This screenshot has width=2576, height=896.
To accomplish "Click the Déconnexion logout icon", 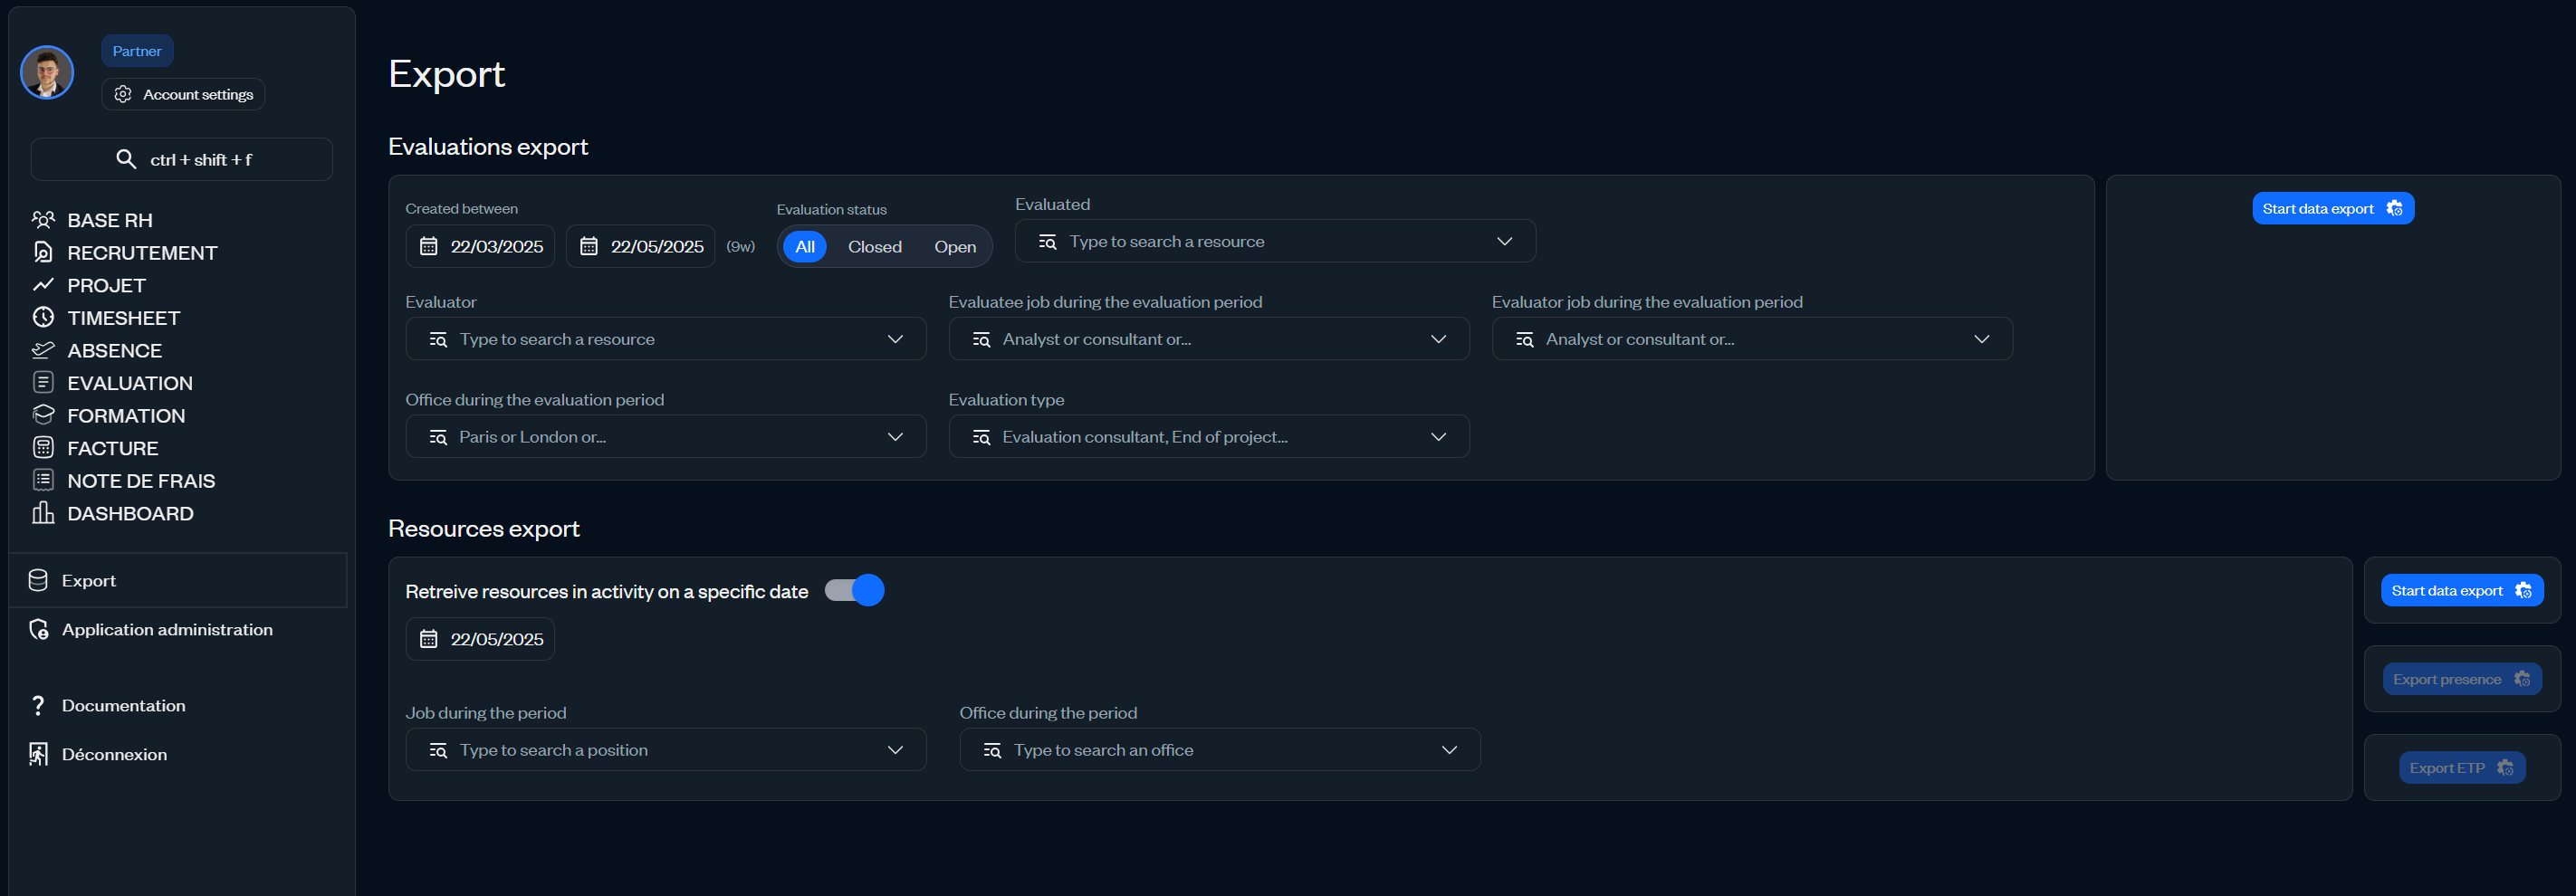I will click(38, 754).
